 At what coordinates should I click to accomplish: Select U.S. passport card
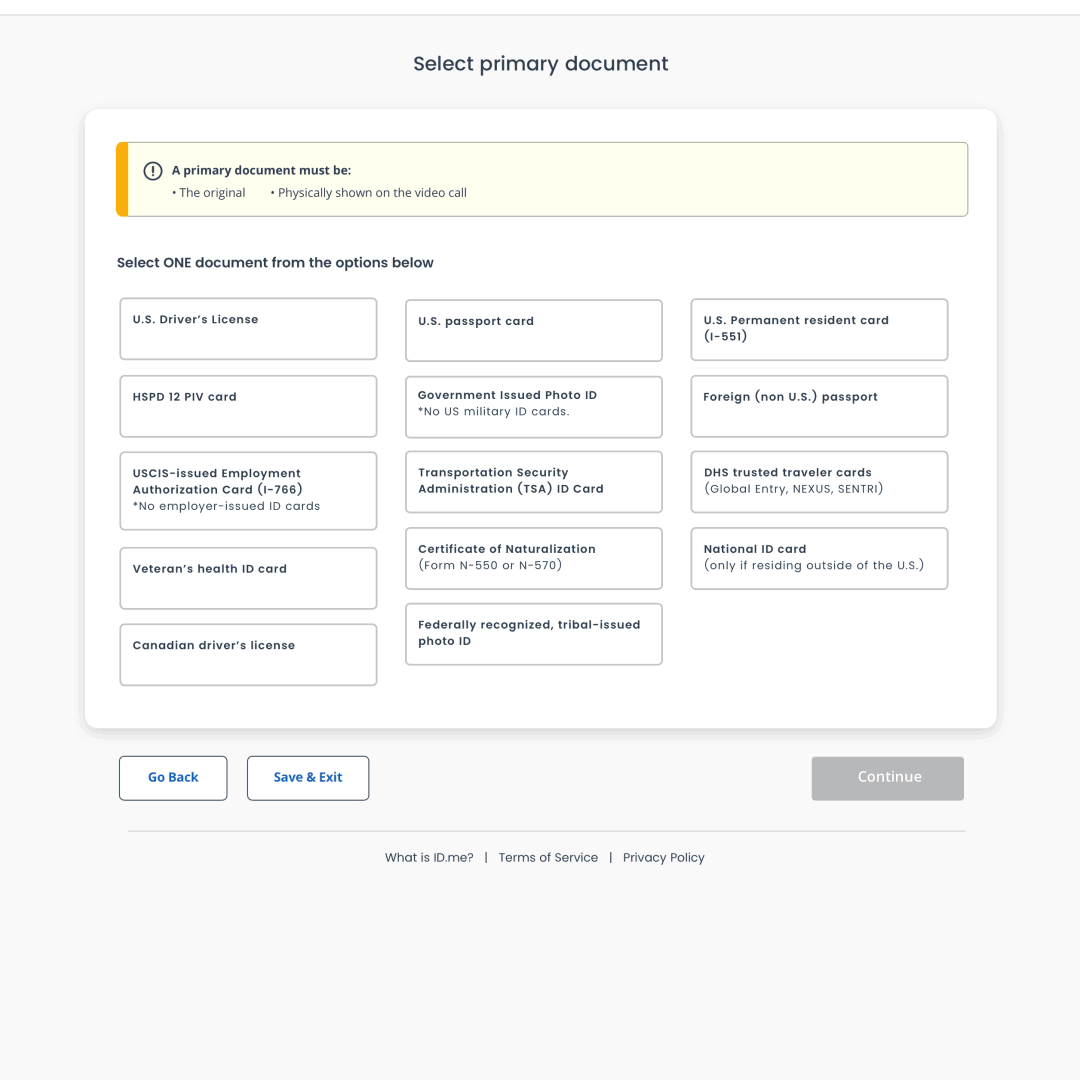[x=533, y=330]
